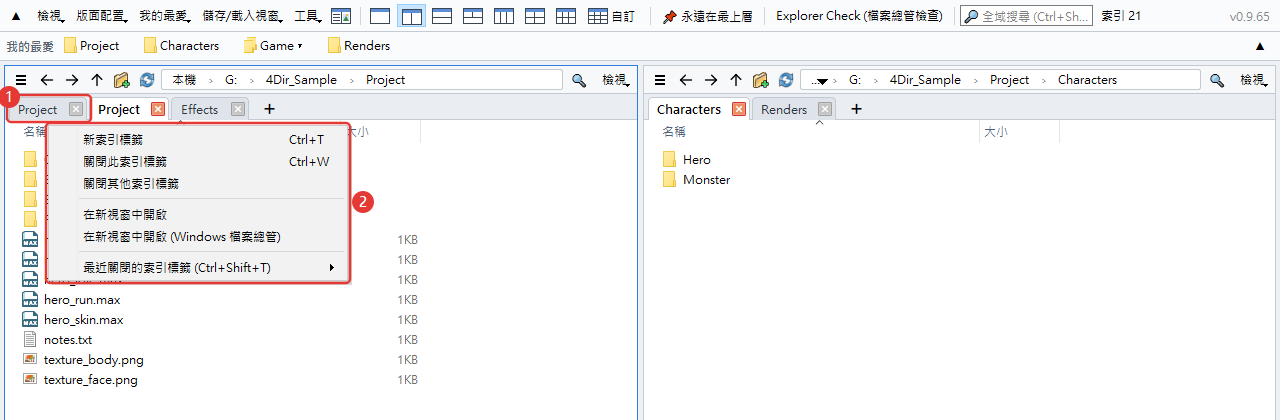
Task: Open the 檢視 menu in the top toolbar
Action: pos(51,16)
